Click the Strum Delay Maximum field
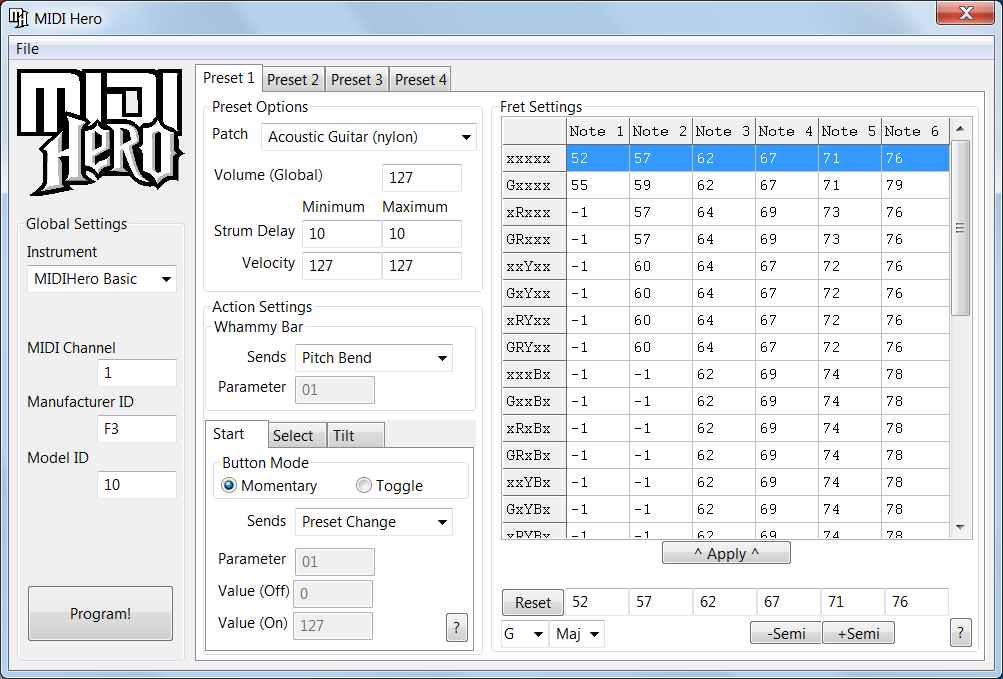This screenshot has height=679, width=1003. [x=422, y=234]
